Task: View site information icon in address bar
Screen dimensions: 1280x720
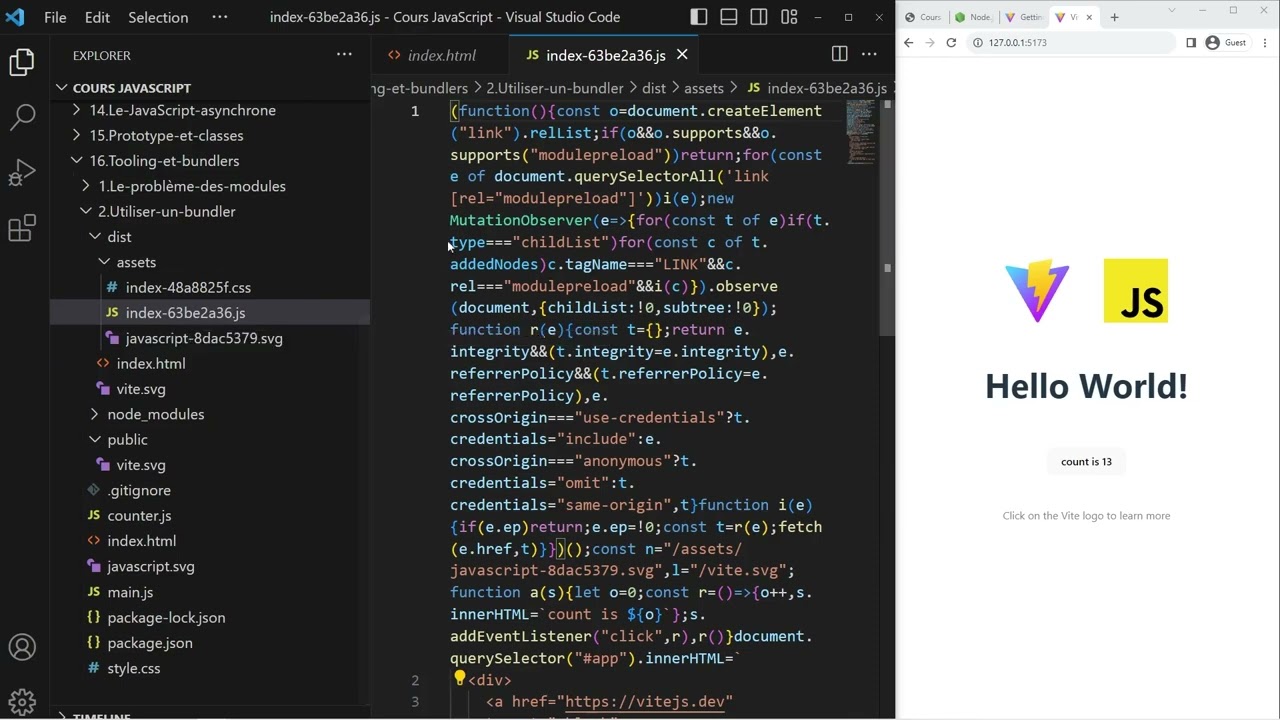Action: coord(977,43)
